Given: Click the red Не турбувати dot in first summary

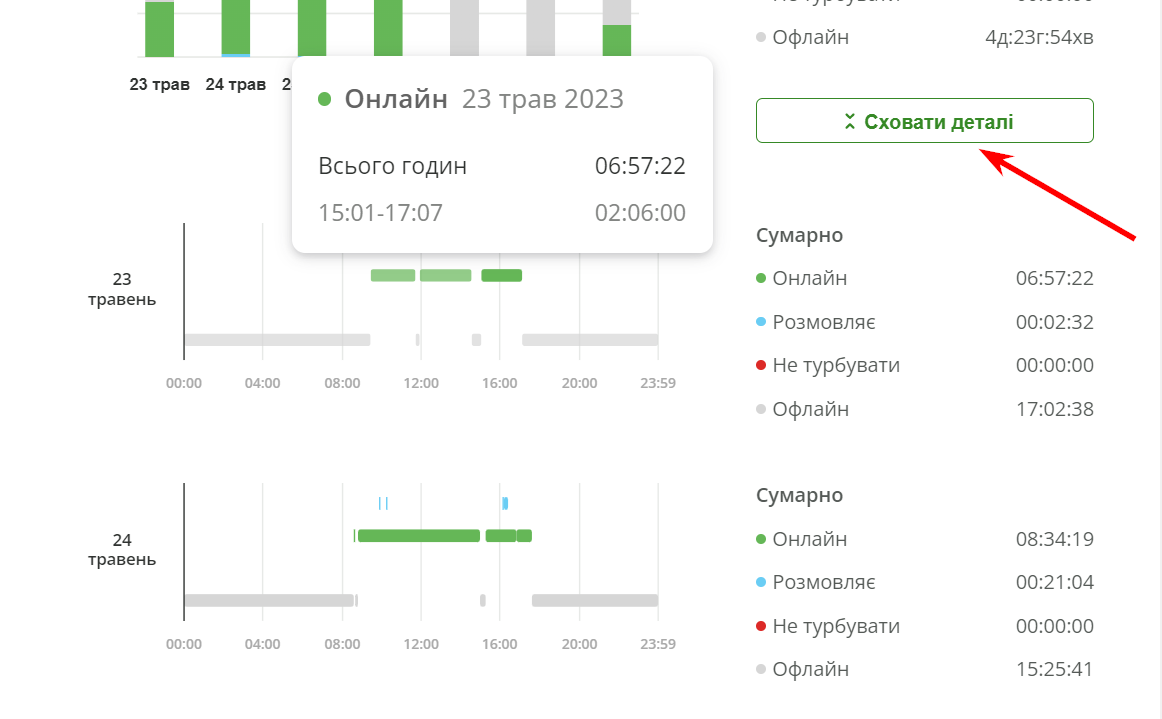Looking at the screenshot, I should tap(762, 365).
